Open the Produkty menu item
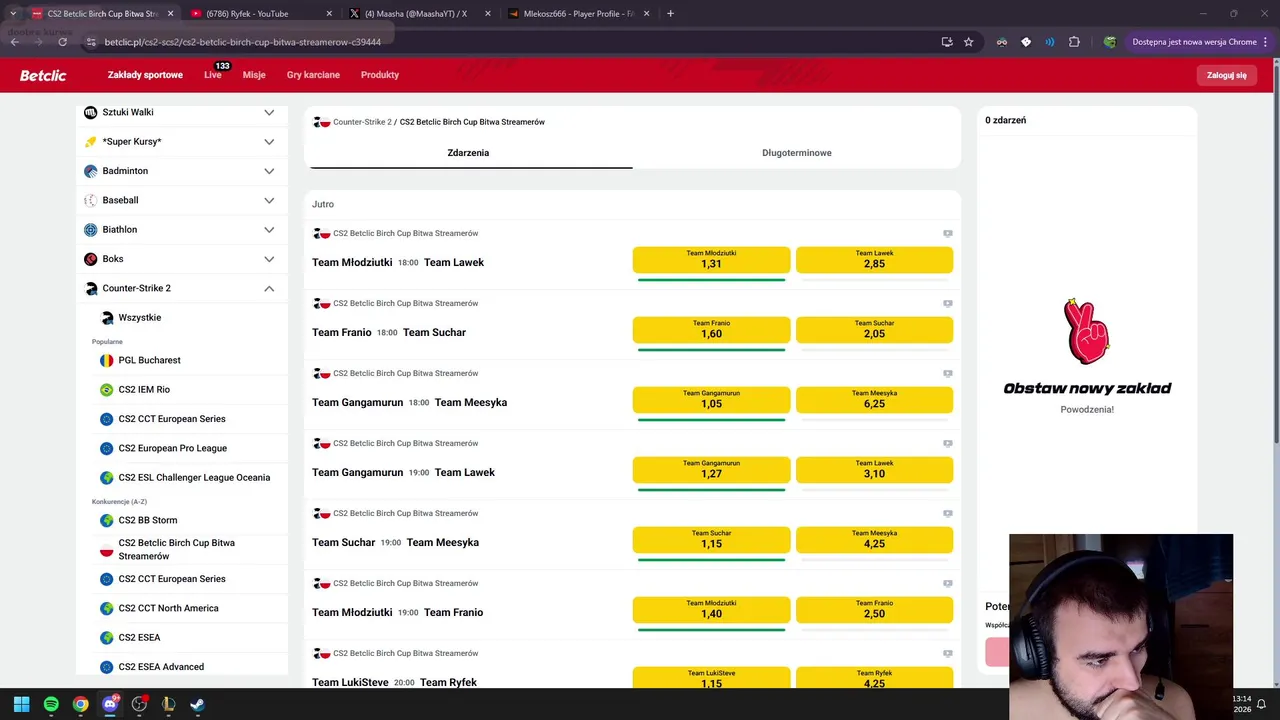This screenshot has width=1280, height=720. 380,75
